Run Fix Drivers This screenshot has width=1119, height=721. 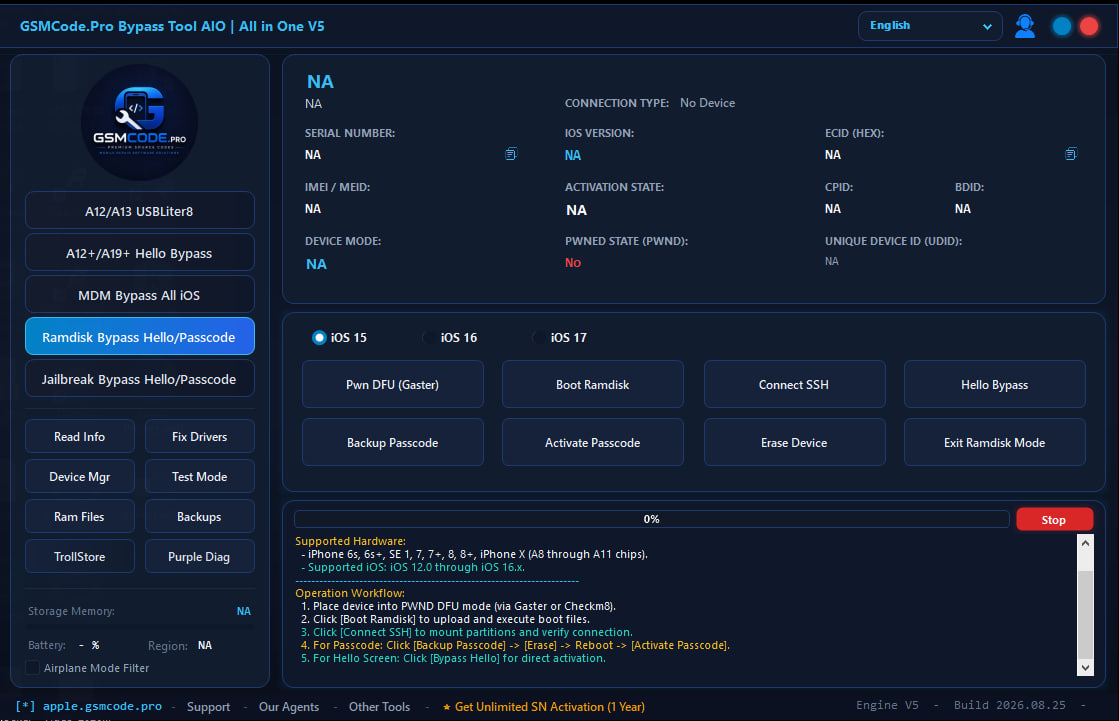(x=199, y=436)
